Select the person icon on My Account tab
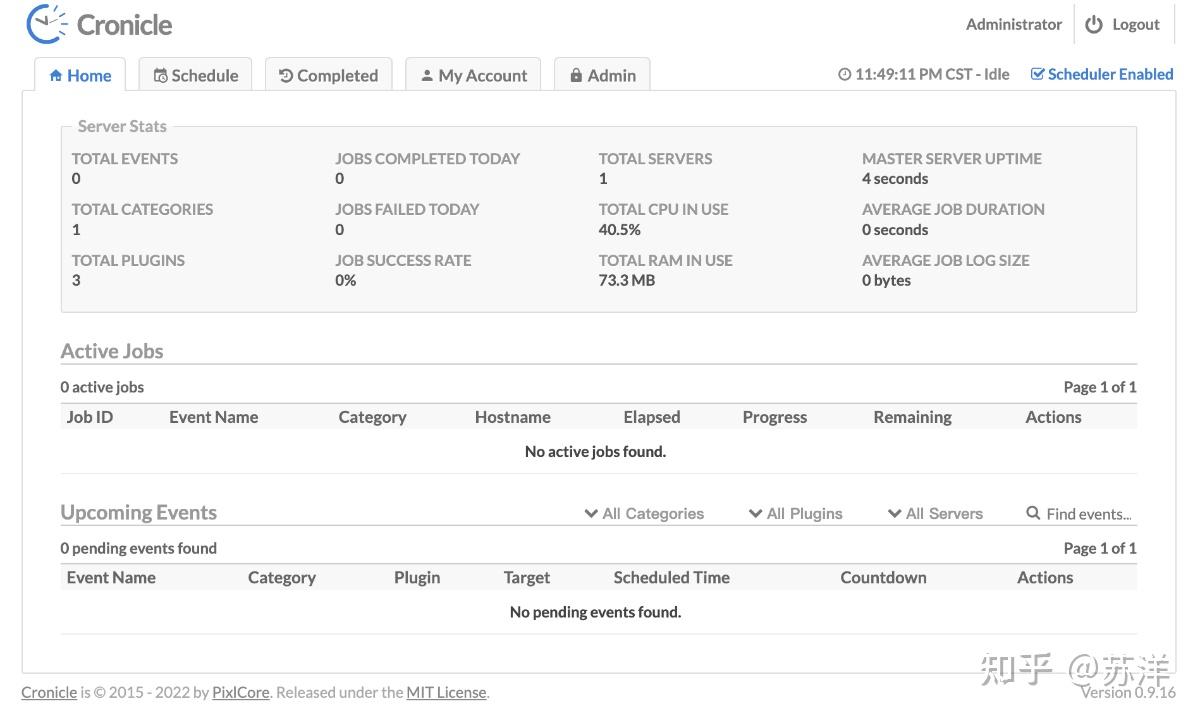Viewport: 1200px width, 718px height. click(x=428, y=75)
